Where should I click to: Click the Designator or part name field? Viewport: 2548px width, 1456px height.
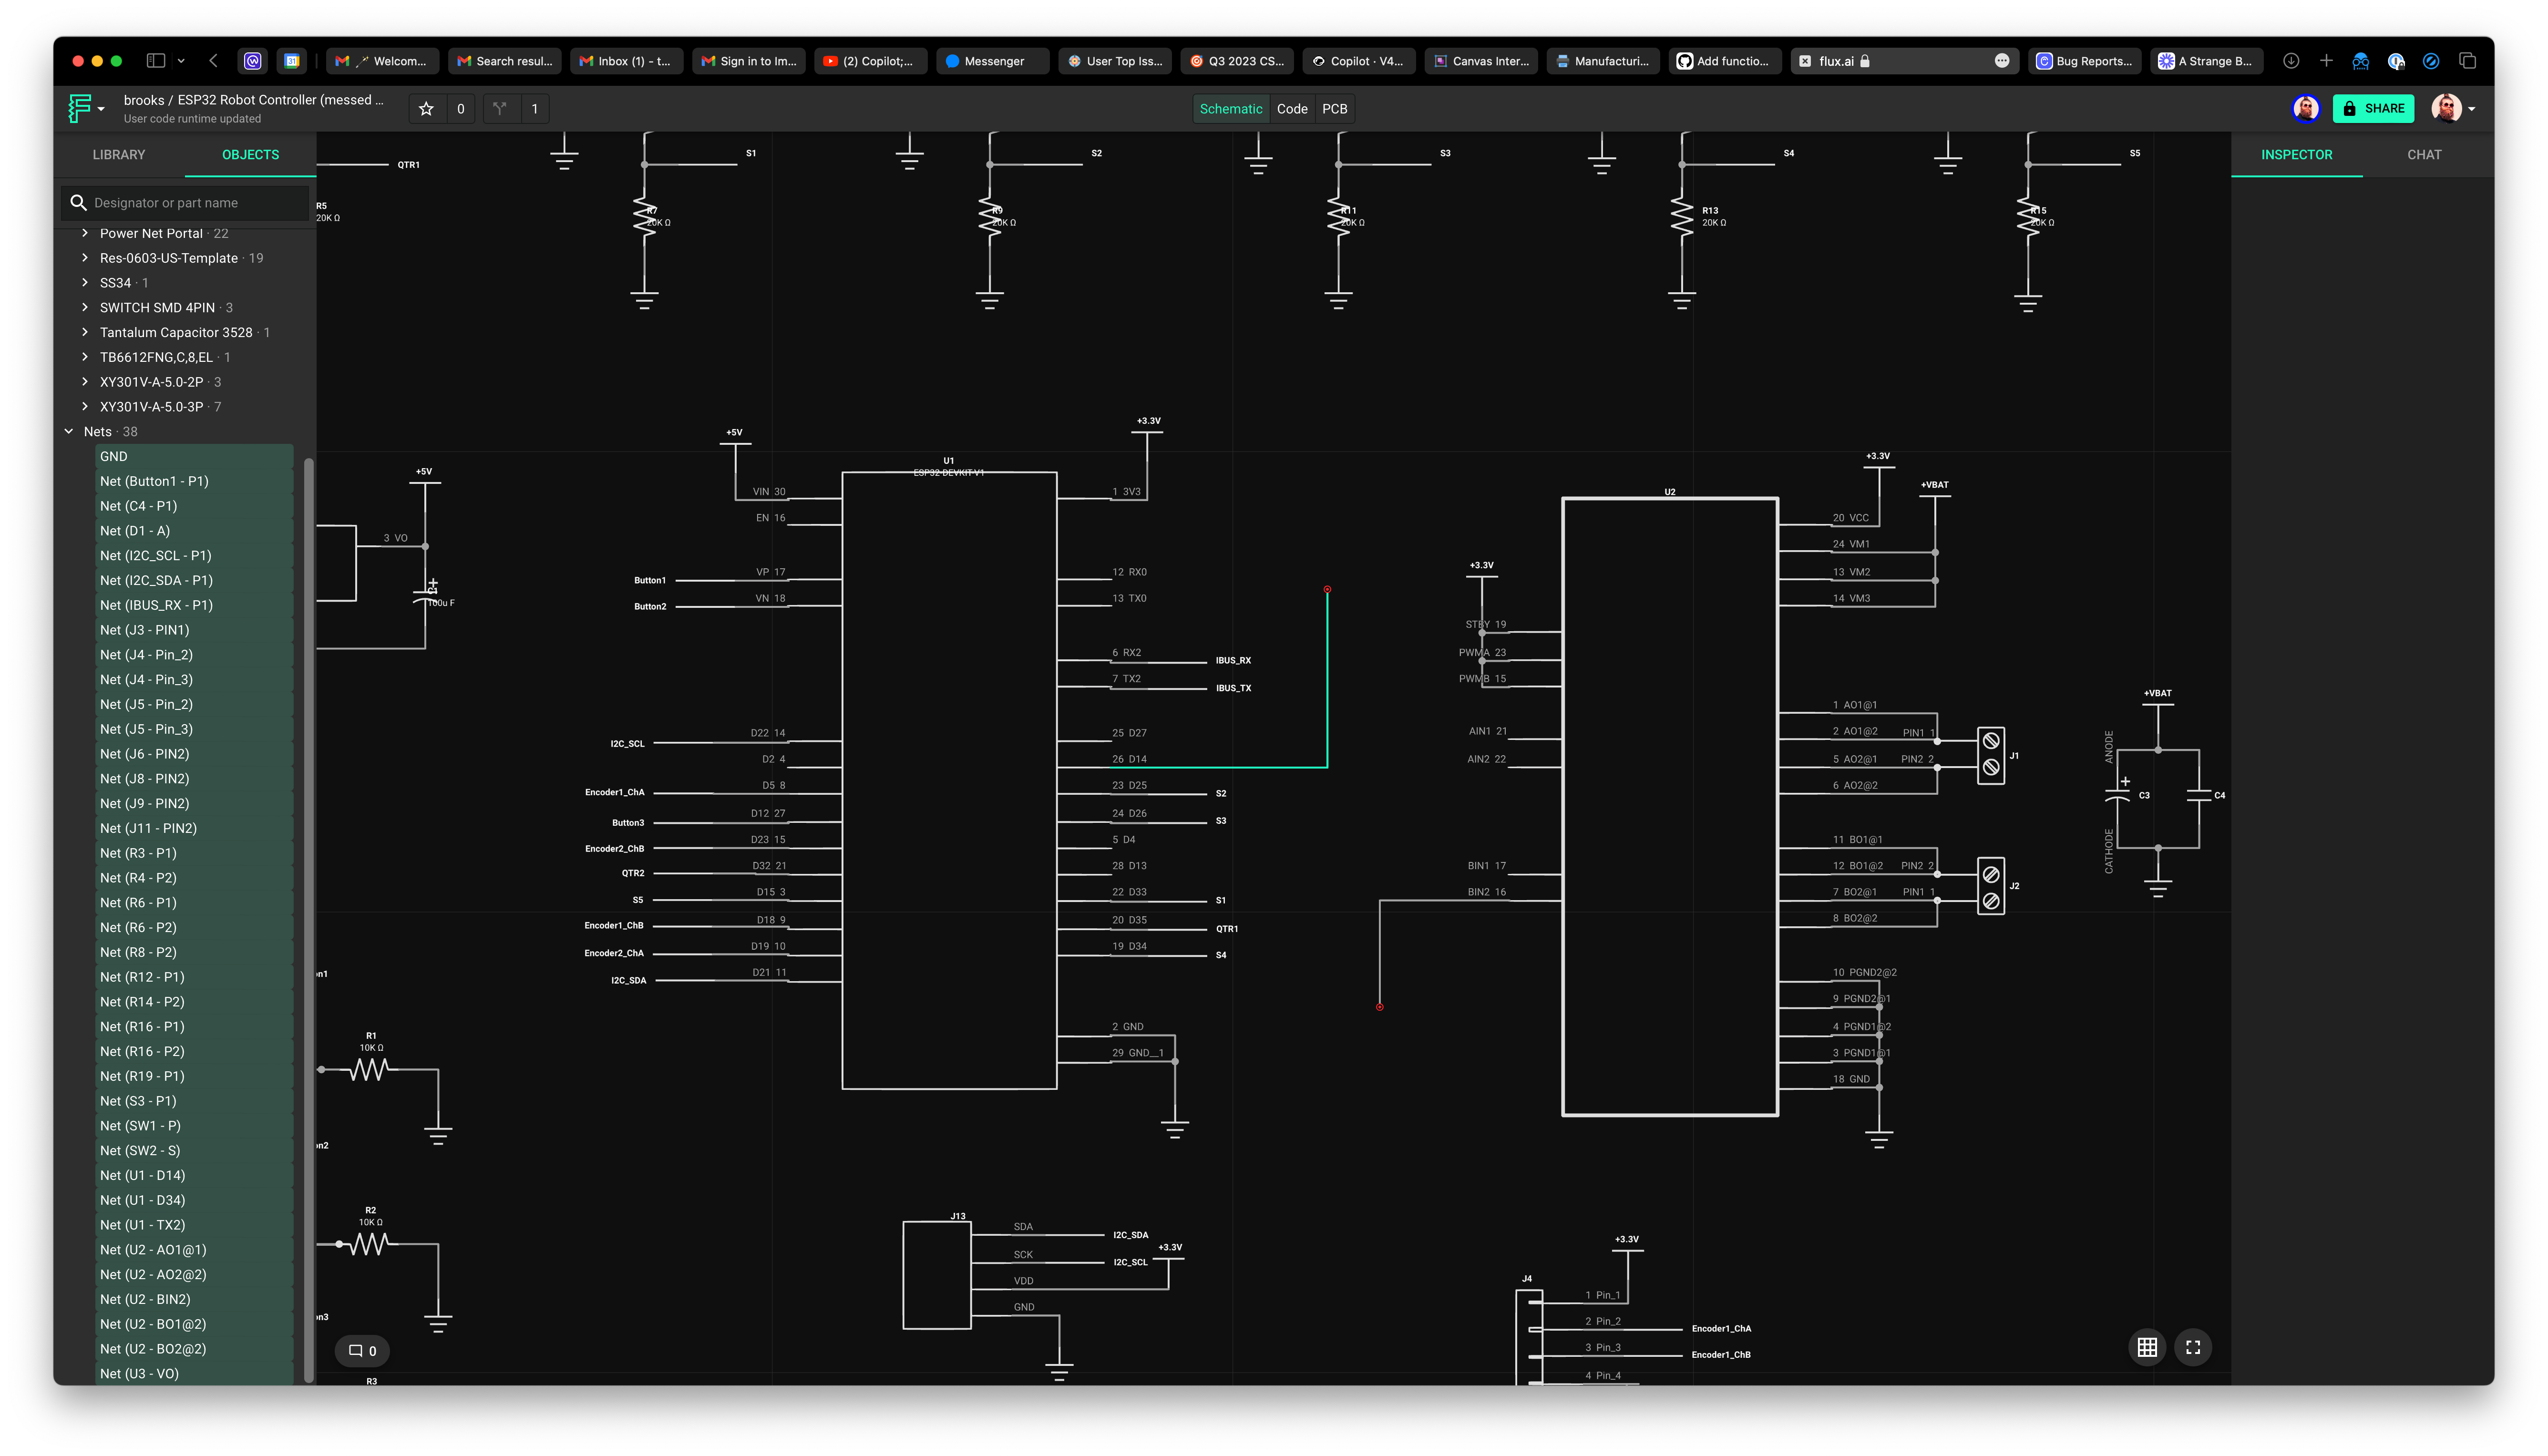pos(186,203)
